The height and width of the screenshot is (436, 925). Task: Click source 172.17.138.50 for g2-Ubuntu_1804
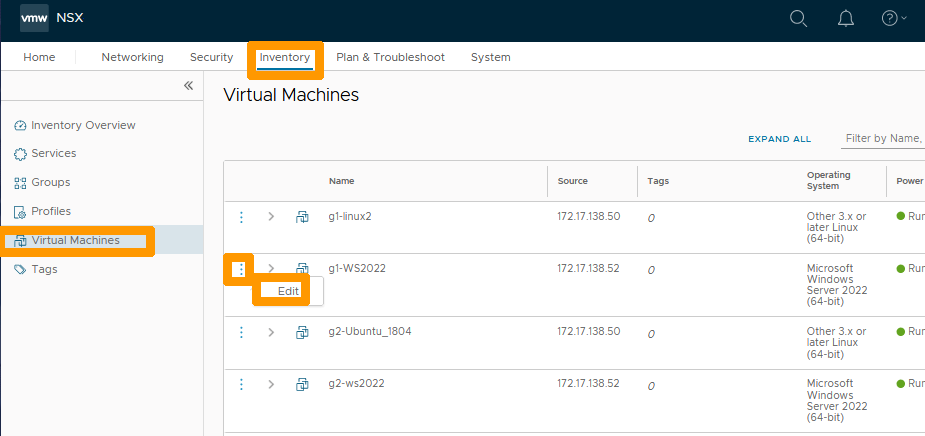588,331
